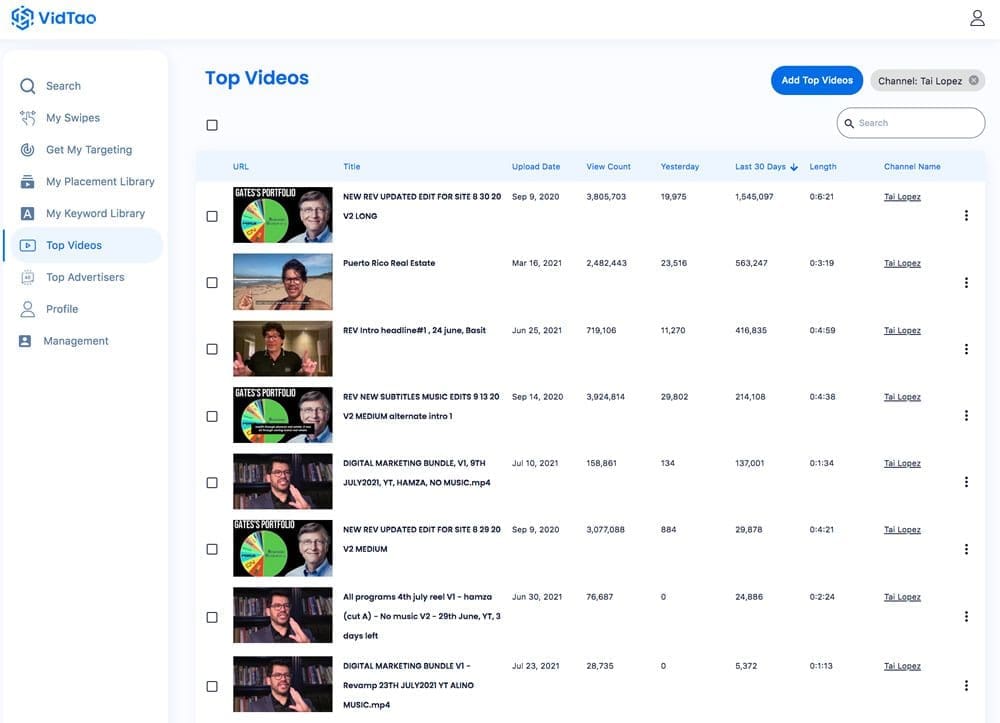1000x723 pixels.
Task: Click the Puerto Rico Real Estate title
Action: [x=389, y=263]
